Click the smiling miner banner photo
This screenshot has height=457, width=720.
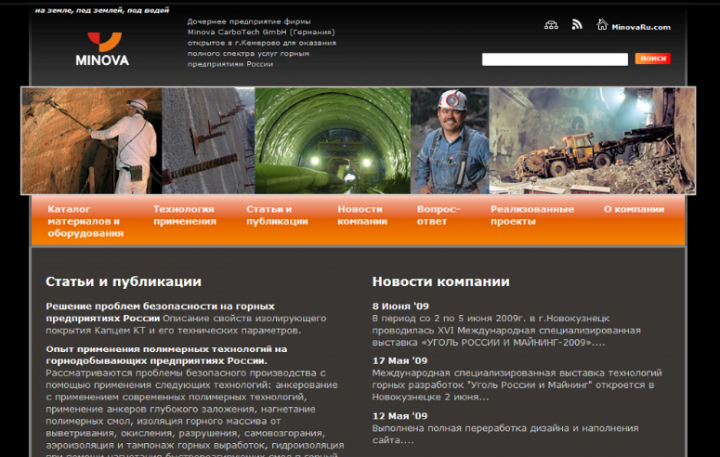click(450, 141)
